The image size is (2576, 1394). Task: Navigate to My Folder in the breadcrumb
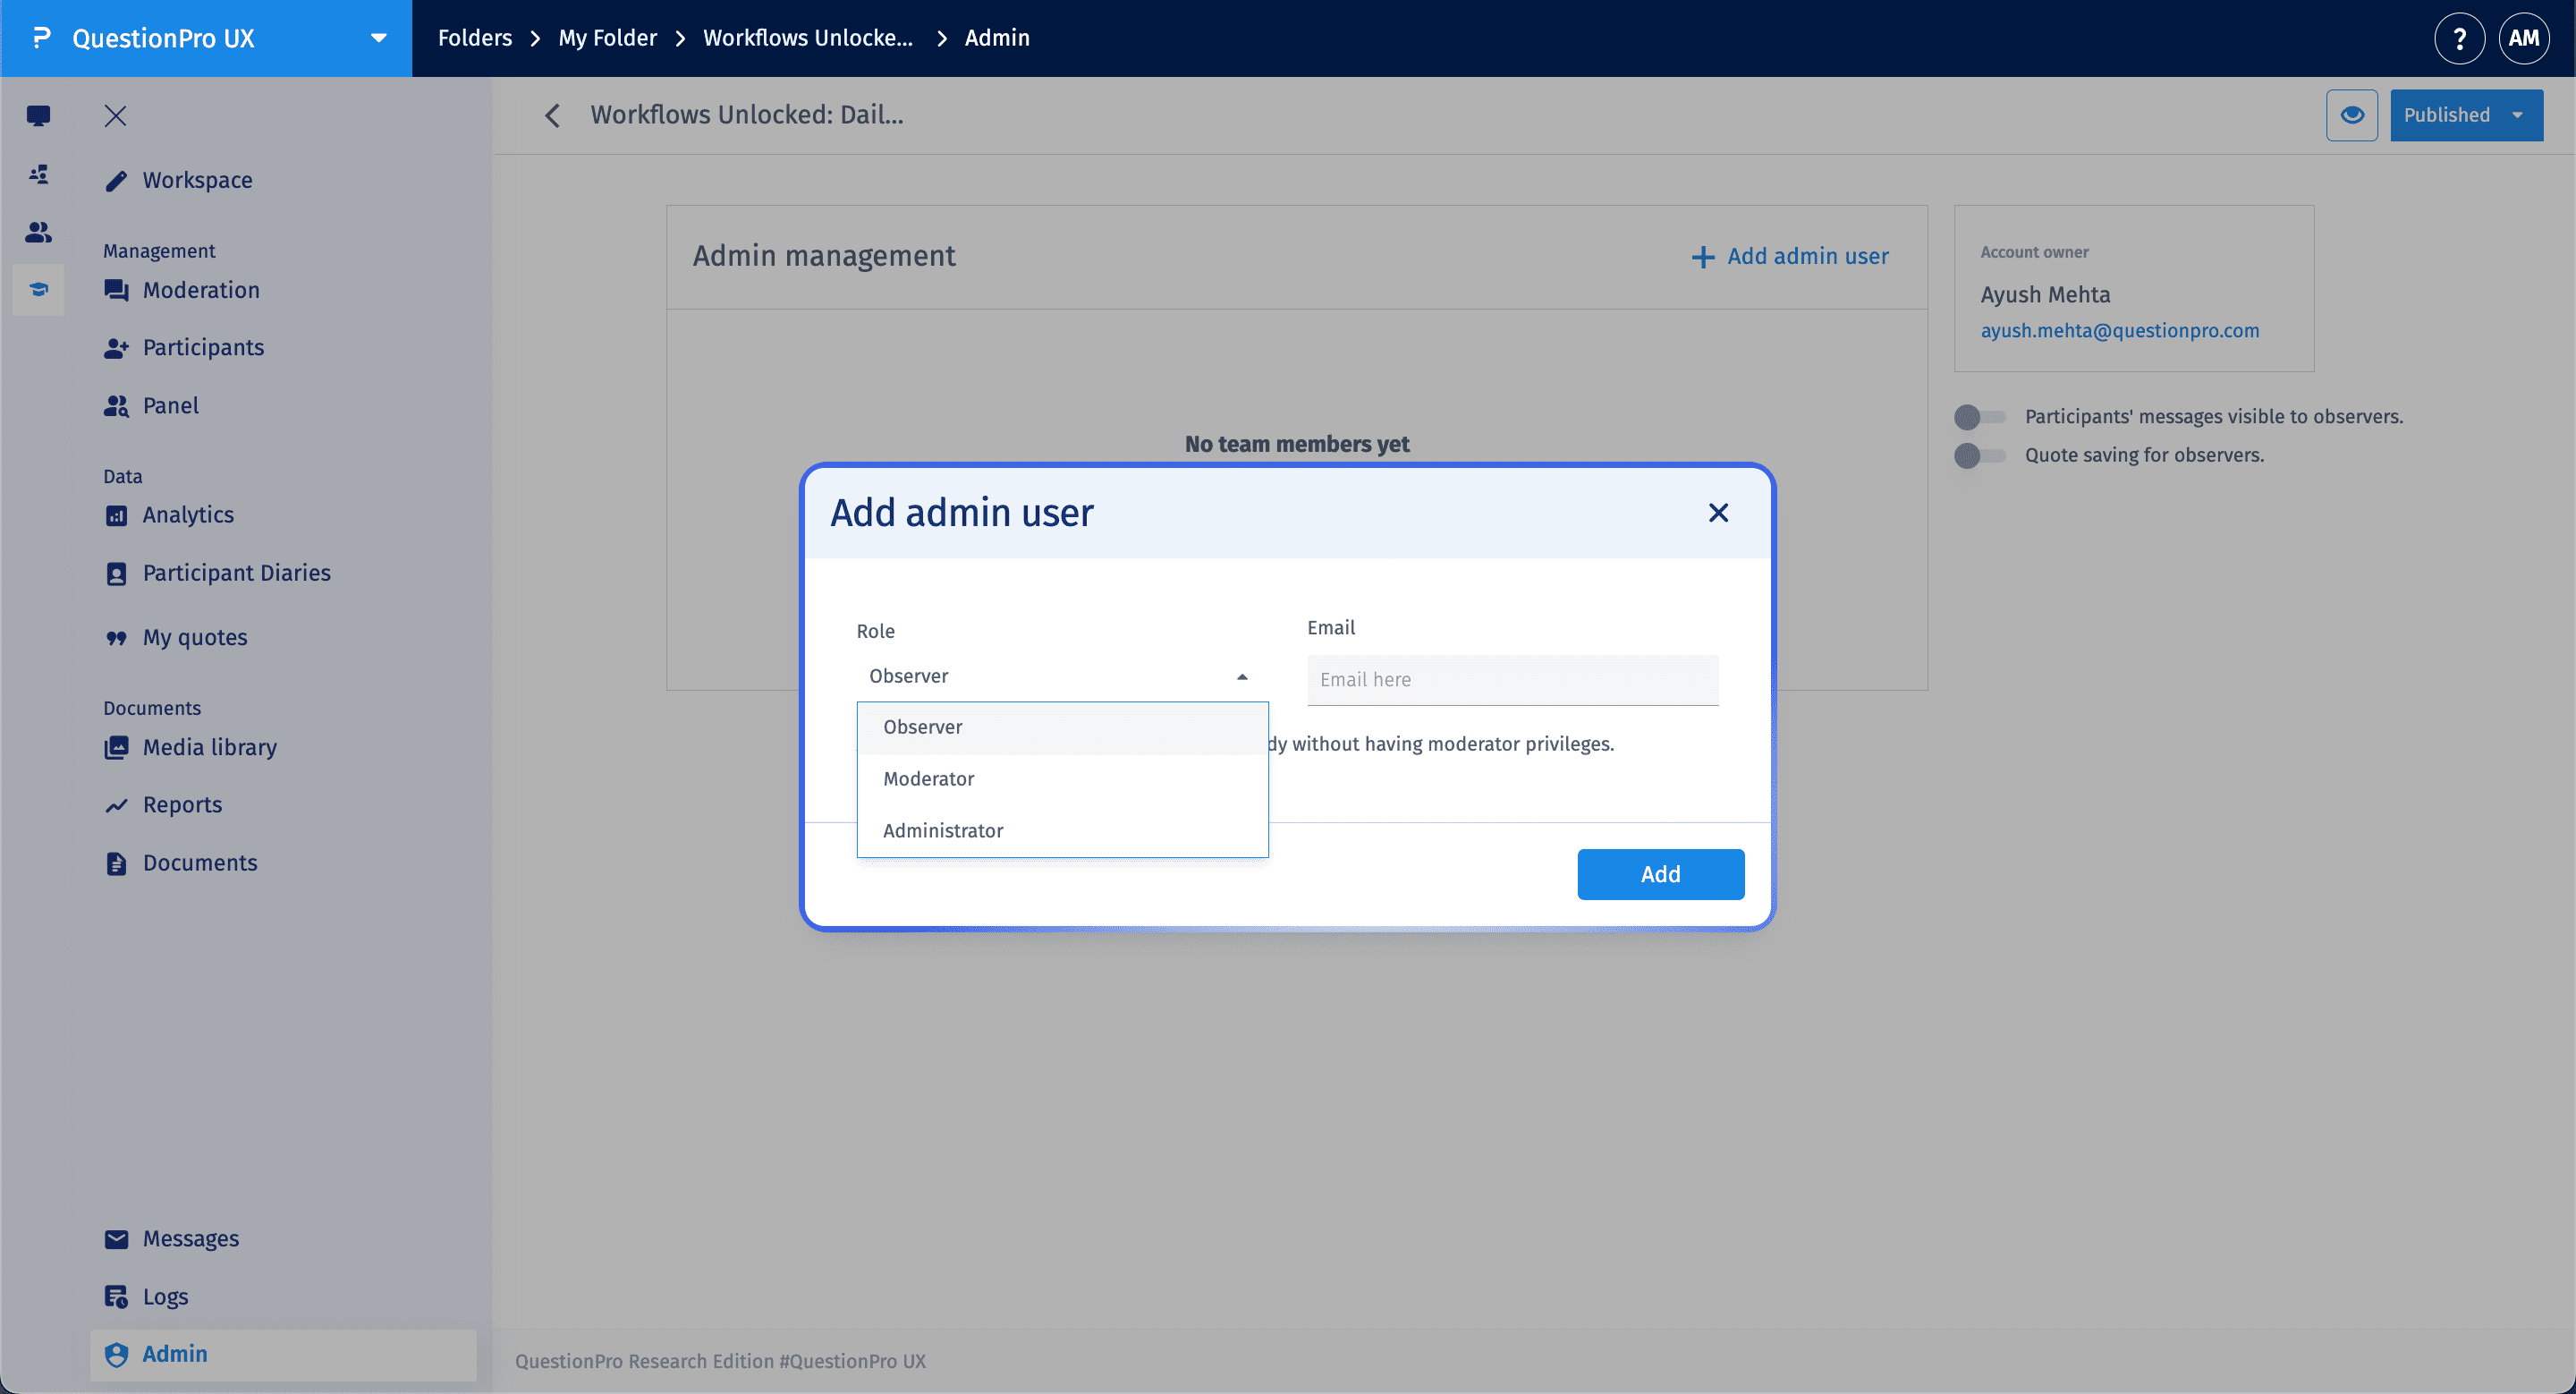(607, 37)
